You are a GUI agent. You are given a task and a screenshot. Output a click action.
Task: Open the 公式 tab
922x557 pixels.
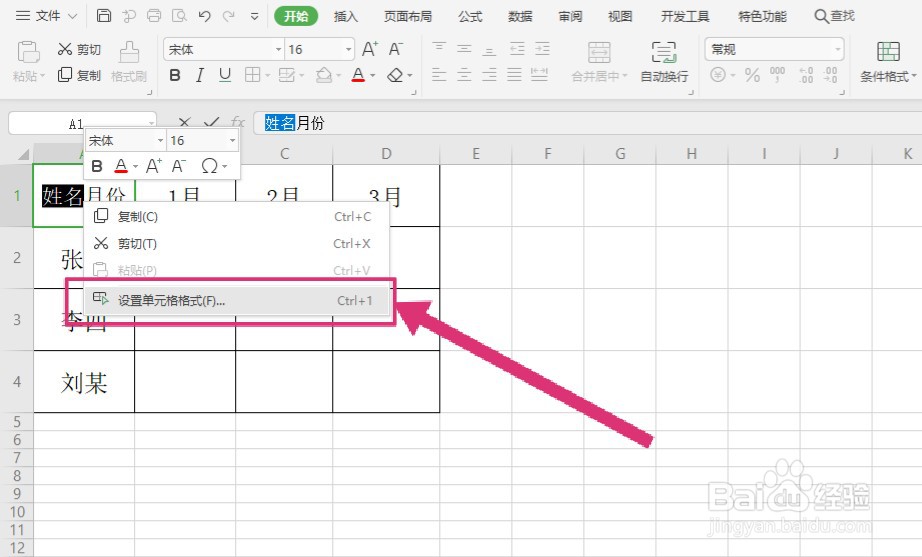point(470,16)
